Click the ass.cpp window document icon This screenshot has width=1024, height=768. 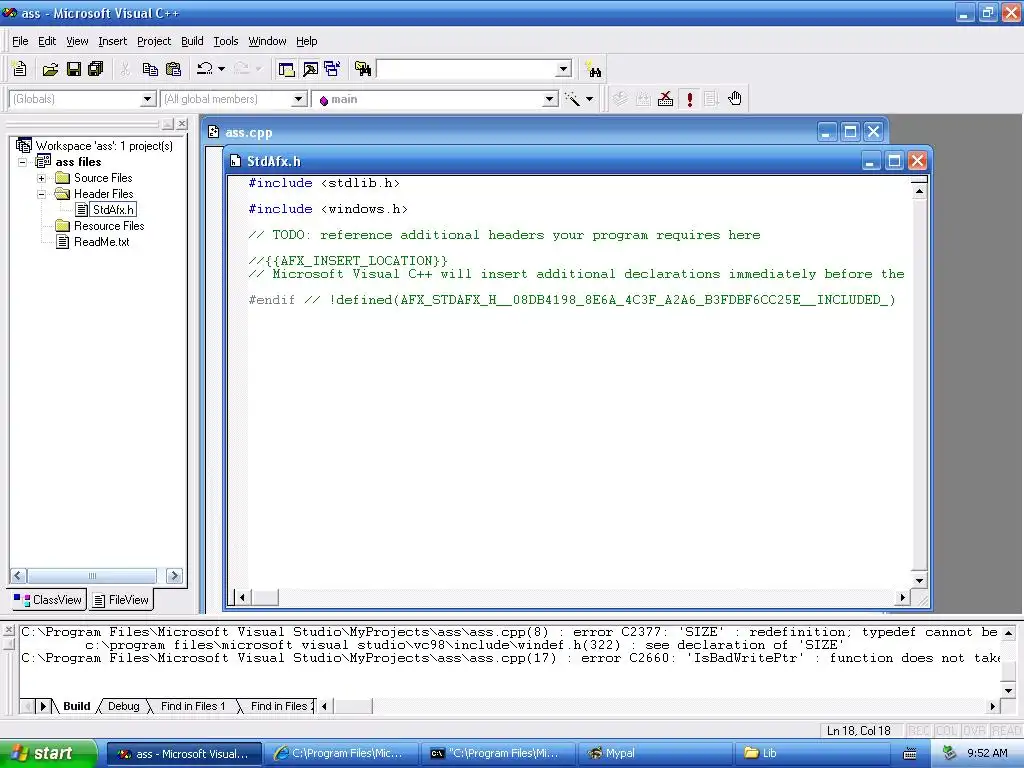214,132
